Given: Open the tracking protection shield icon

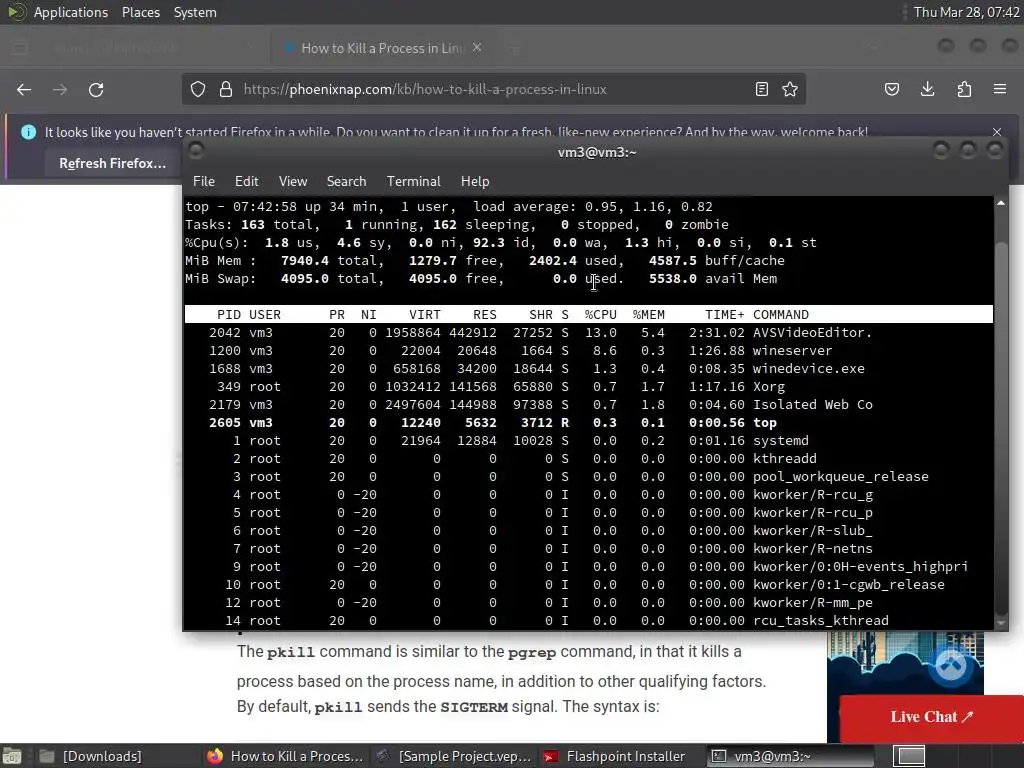Looking at the screenshot, I should [x=198, y=89].
